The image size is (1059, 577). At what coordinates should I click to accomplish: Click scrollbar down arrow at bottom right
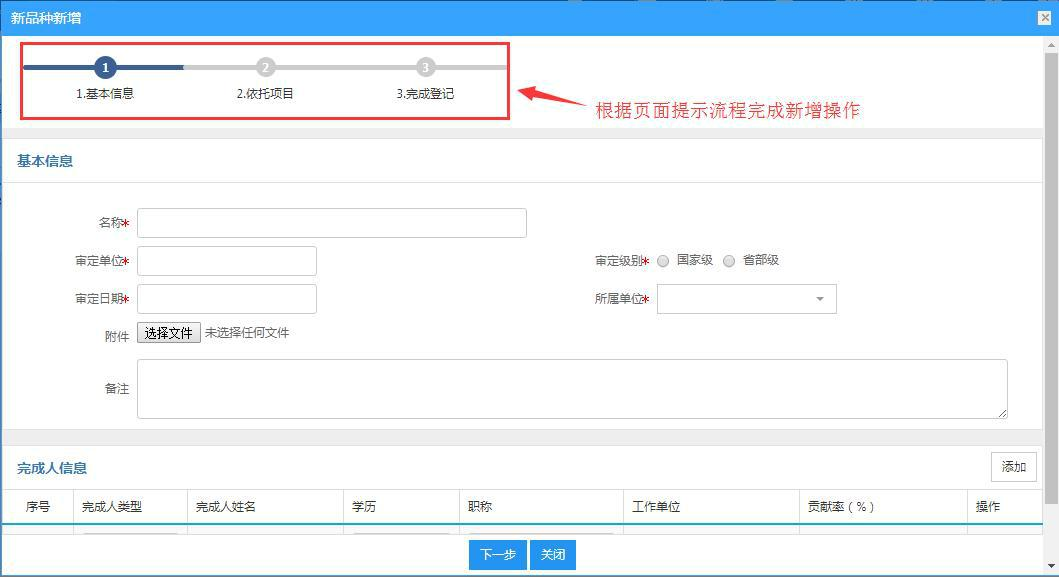pyautogui.click(x=1051, y=566)
